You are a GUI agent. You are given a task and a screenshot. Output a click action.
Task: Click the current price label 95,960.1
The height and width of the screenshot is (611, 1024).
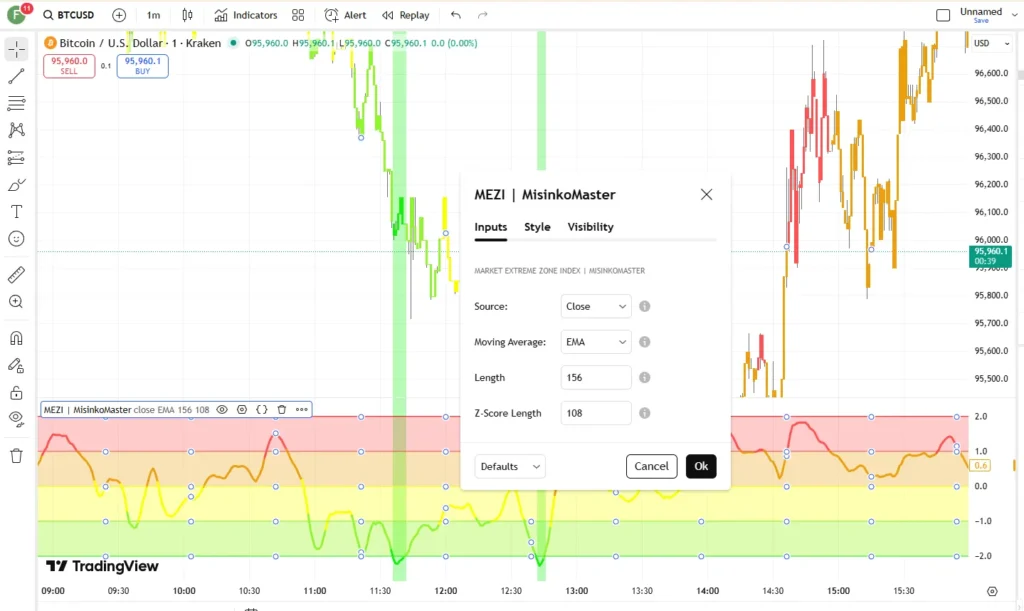[991, 256]
